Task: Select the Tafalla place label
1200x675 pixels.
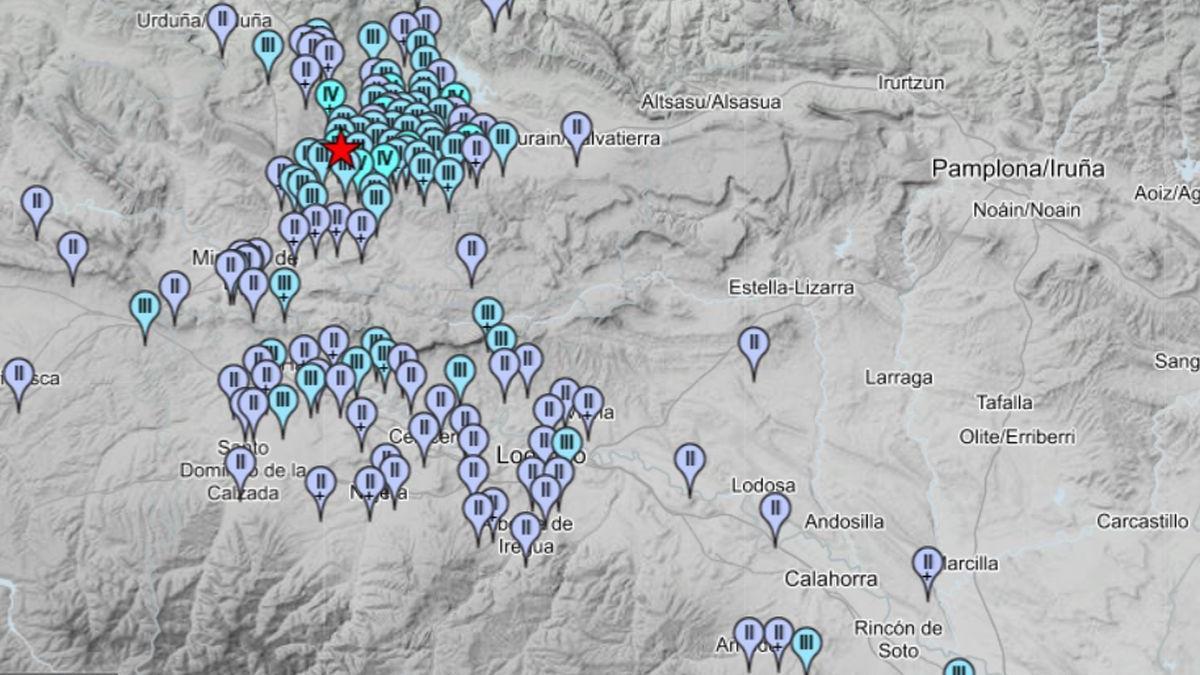Action: [1004, 403]
